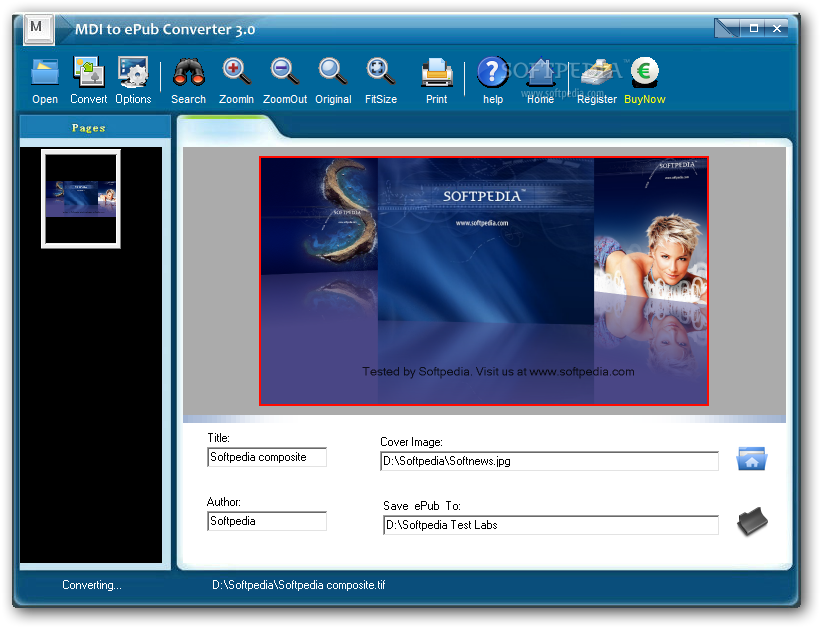This screenshot has width=821, height=628.
Task: Close the MDI to ePub Converter window
Action: (x=777, y=28)
